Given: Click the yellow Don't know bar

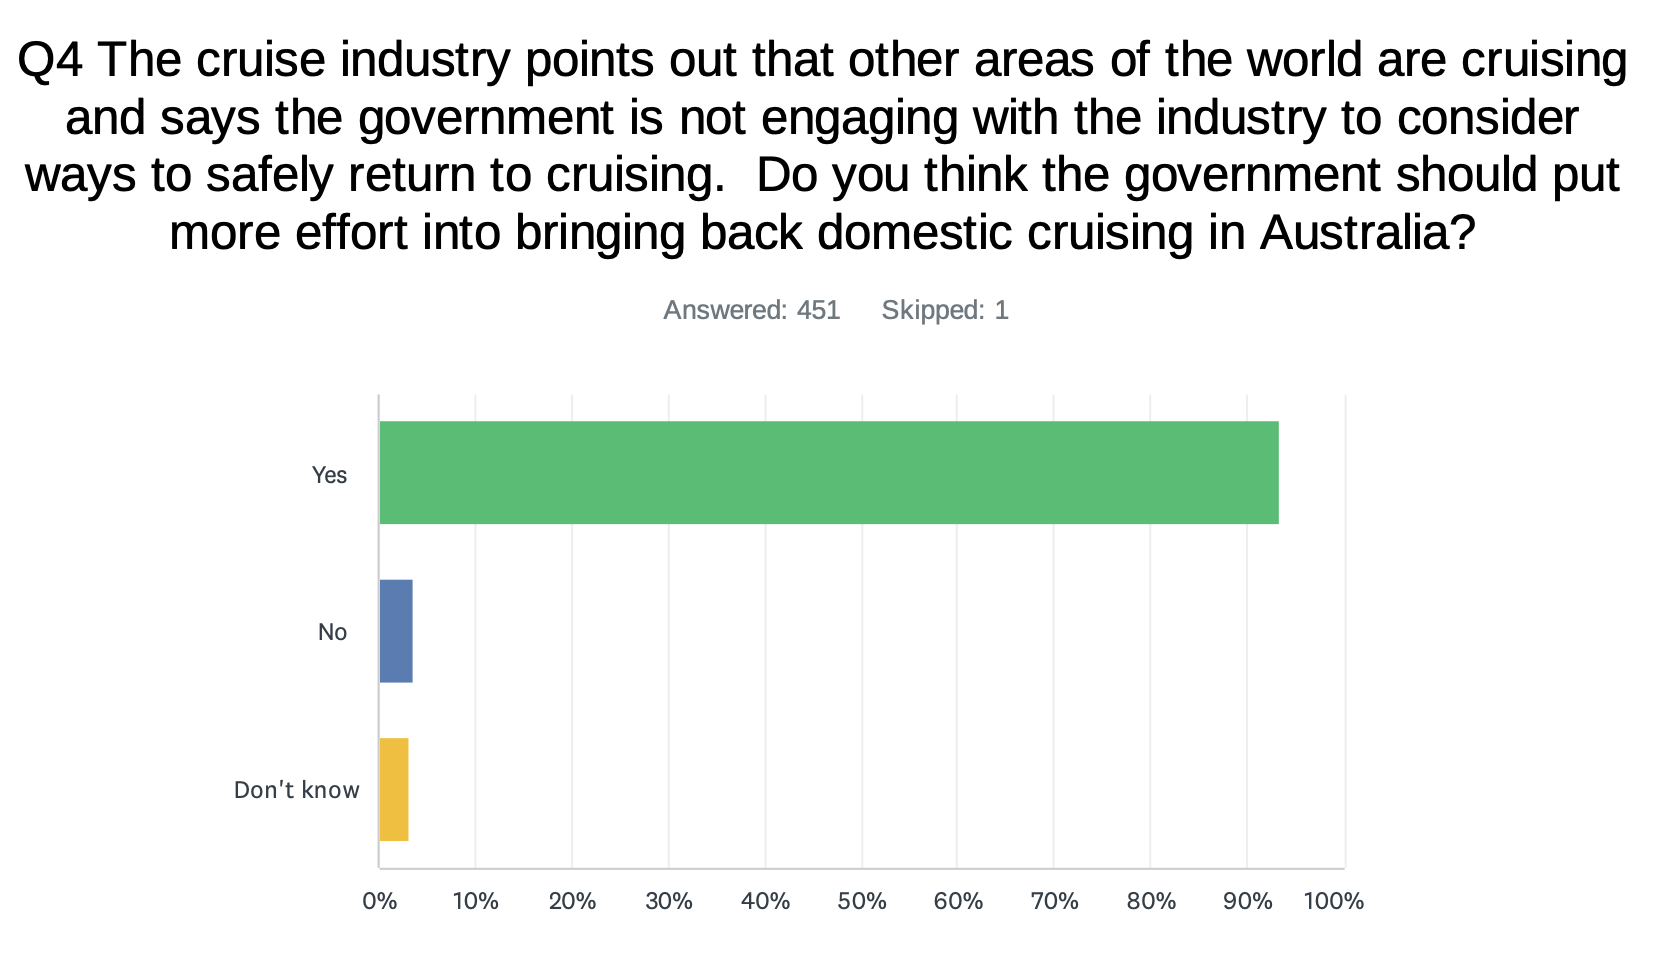Looking at the screenshot, I should coord(394,790).
